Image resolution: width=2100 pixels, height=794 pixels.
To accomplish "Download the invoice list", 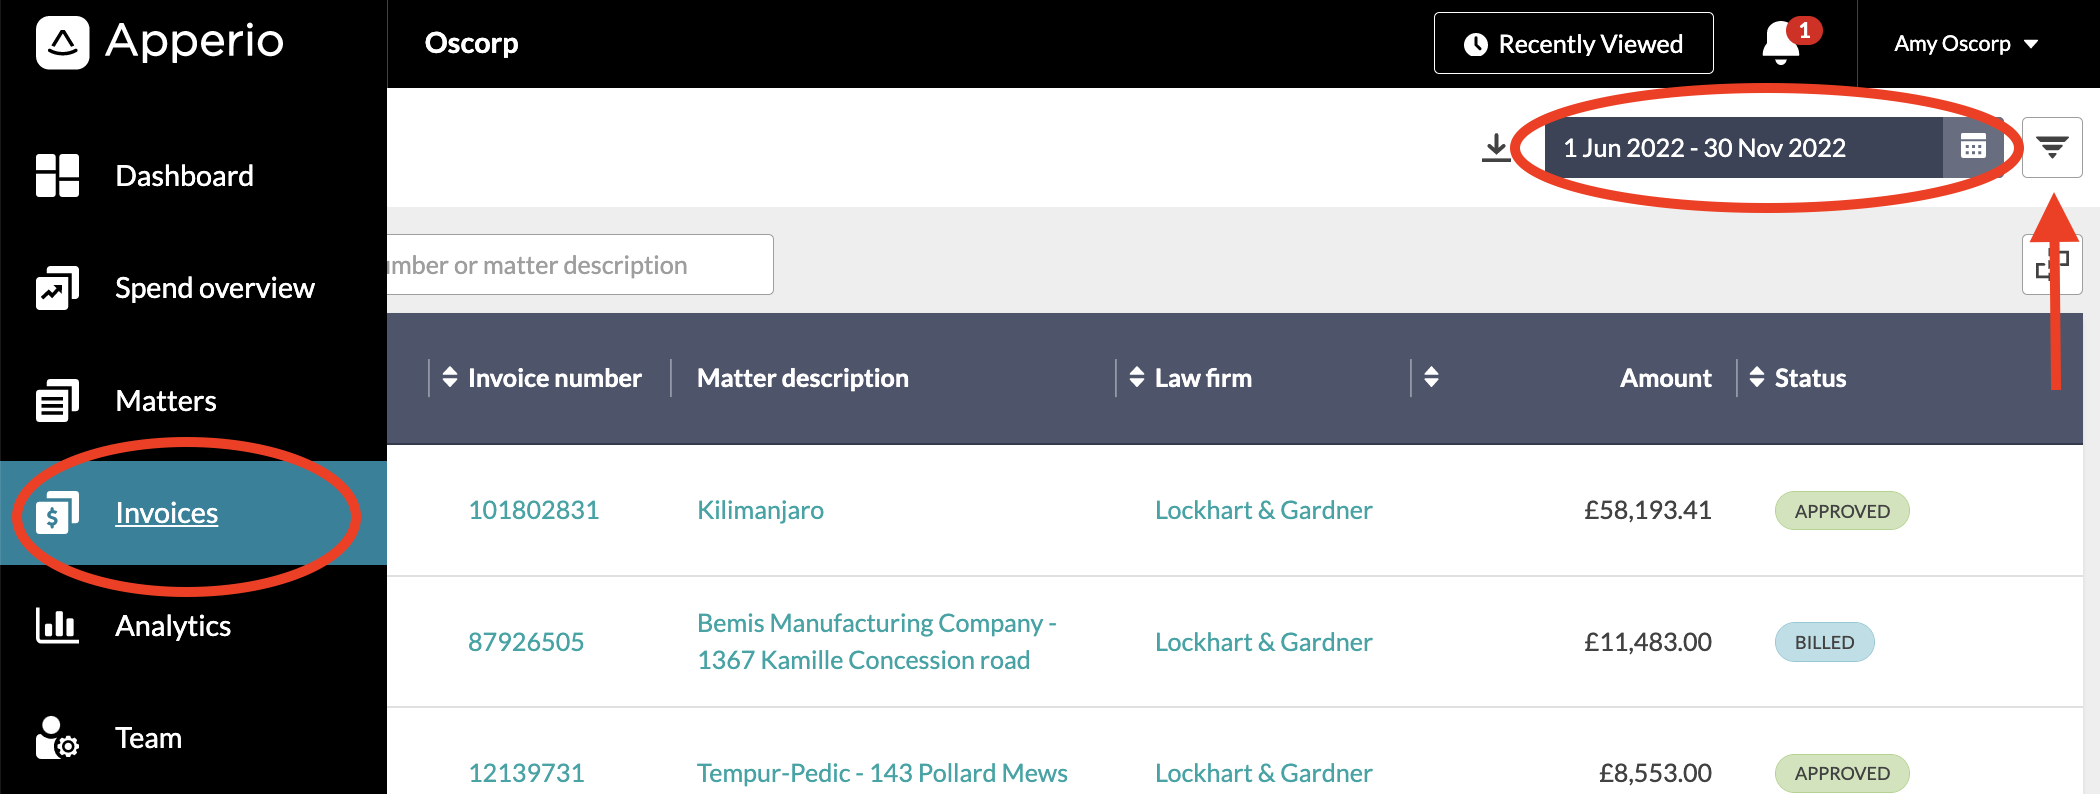I will [1496, 148].
